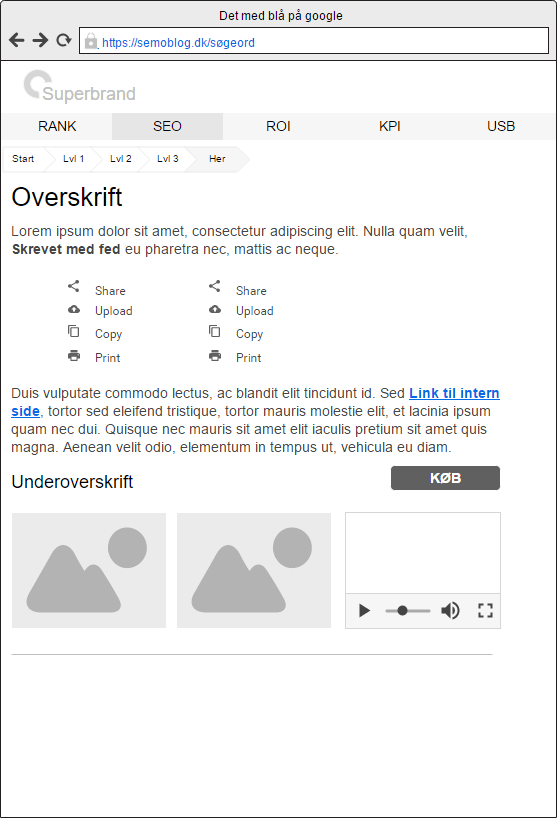The width and height of the screenshot is (557, 818).
Task: Click the padlock icon in address bar
Action: pos(91,41)
